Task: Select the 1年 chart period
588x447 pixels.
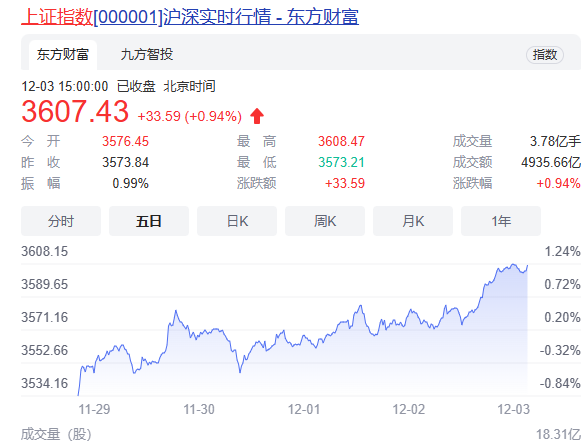Action: [501, 221]
